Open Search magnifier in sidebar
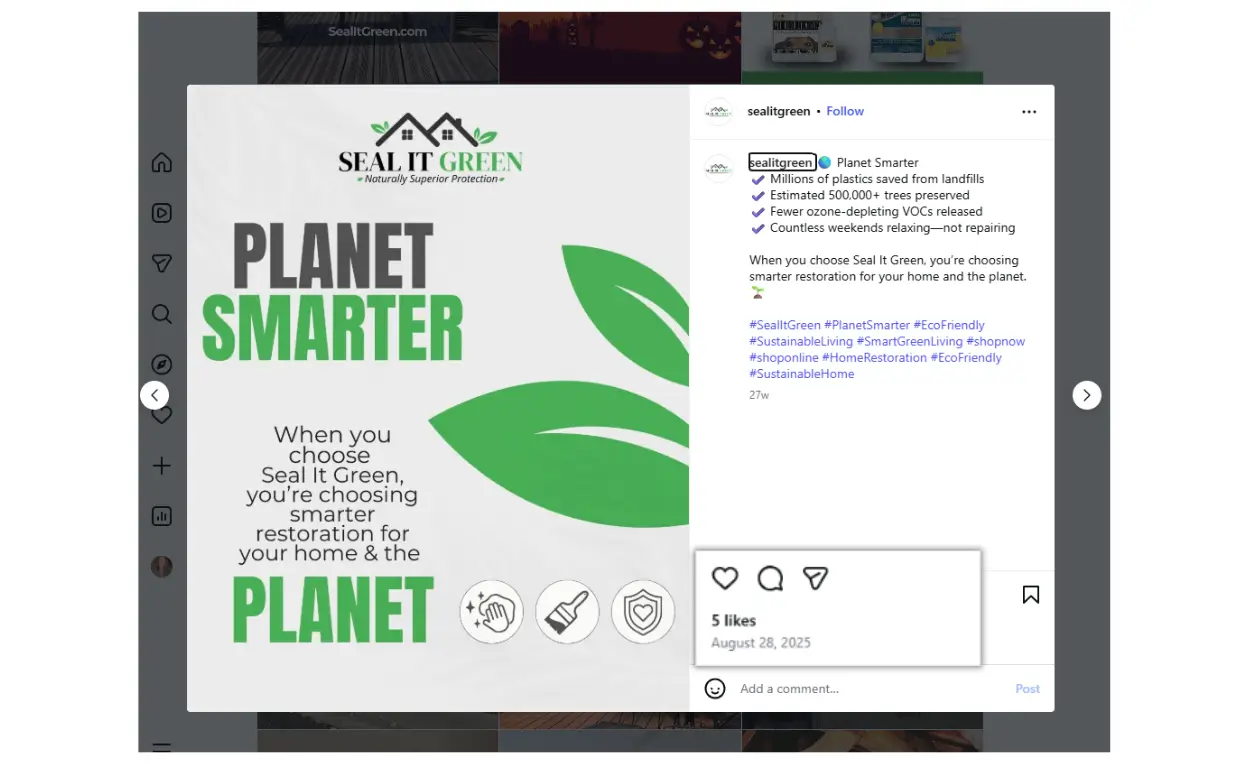The width and height of the screenshot is (1248, 764). tap(162, 314)
